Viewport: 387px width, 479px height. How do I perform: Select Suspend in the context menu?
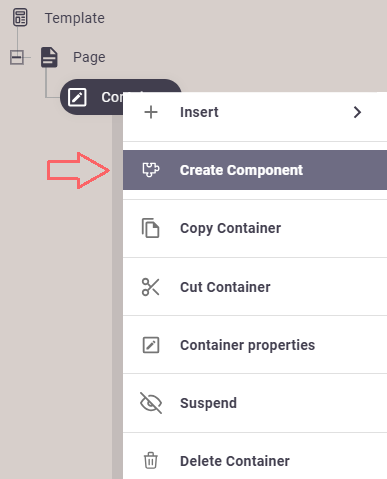255,403
